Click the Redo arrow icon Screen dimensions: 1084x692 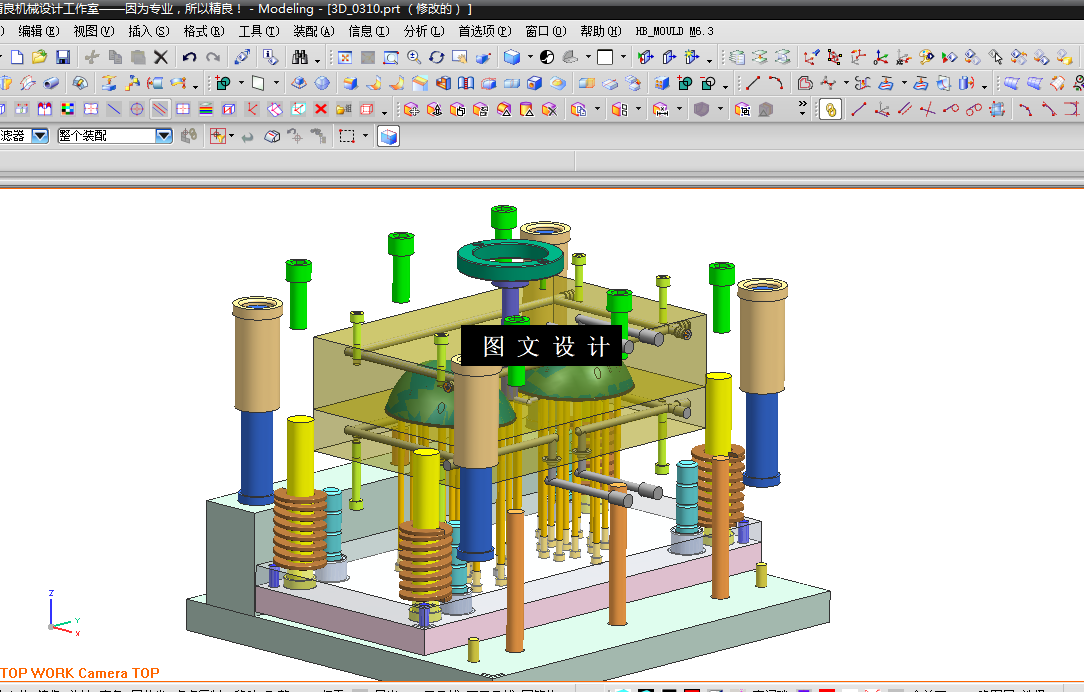coord(213,57)
